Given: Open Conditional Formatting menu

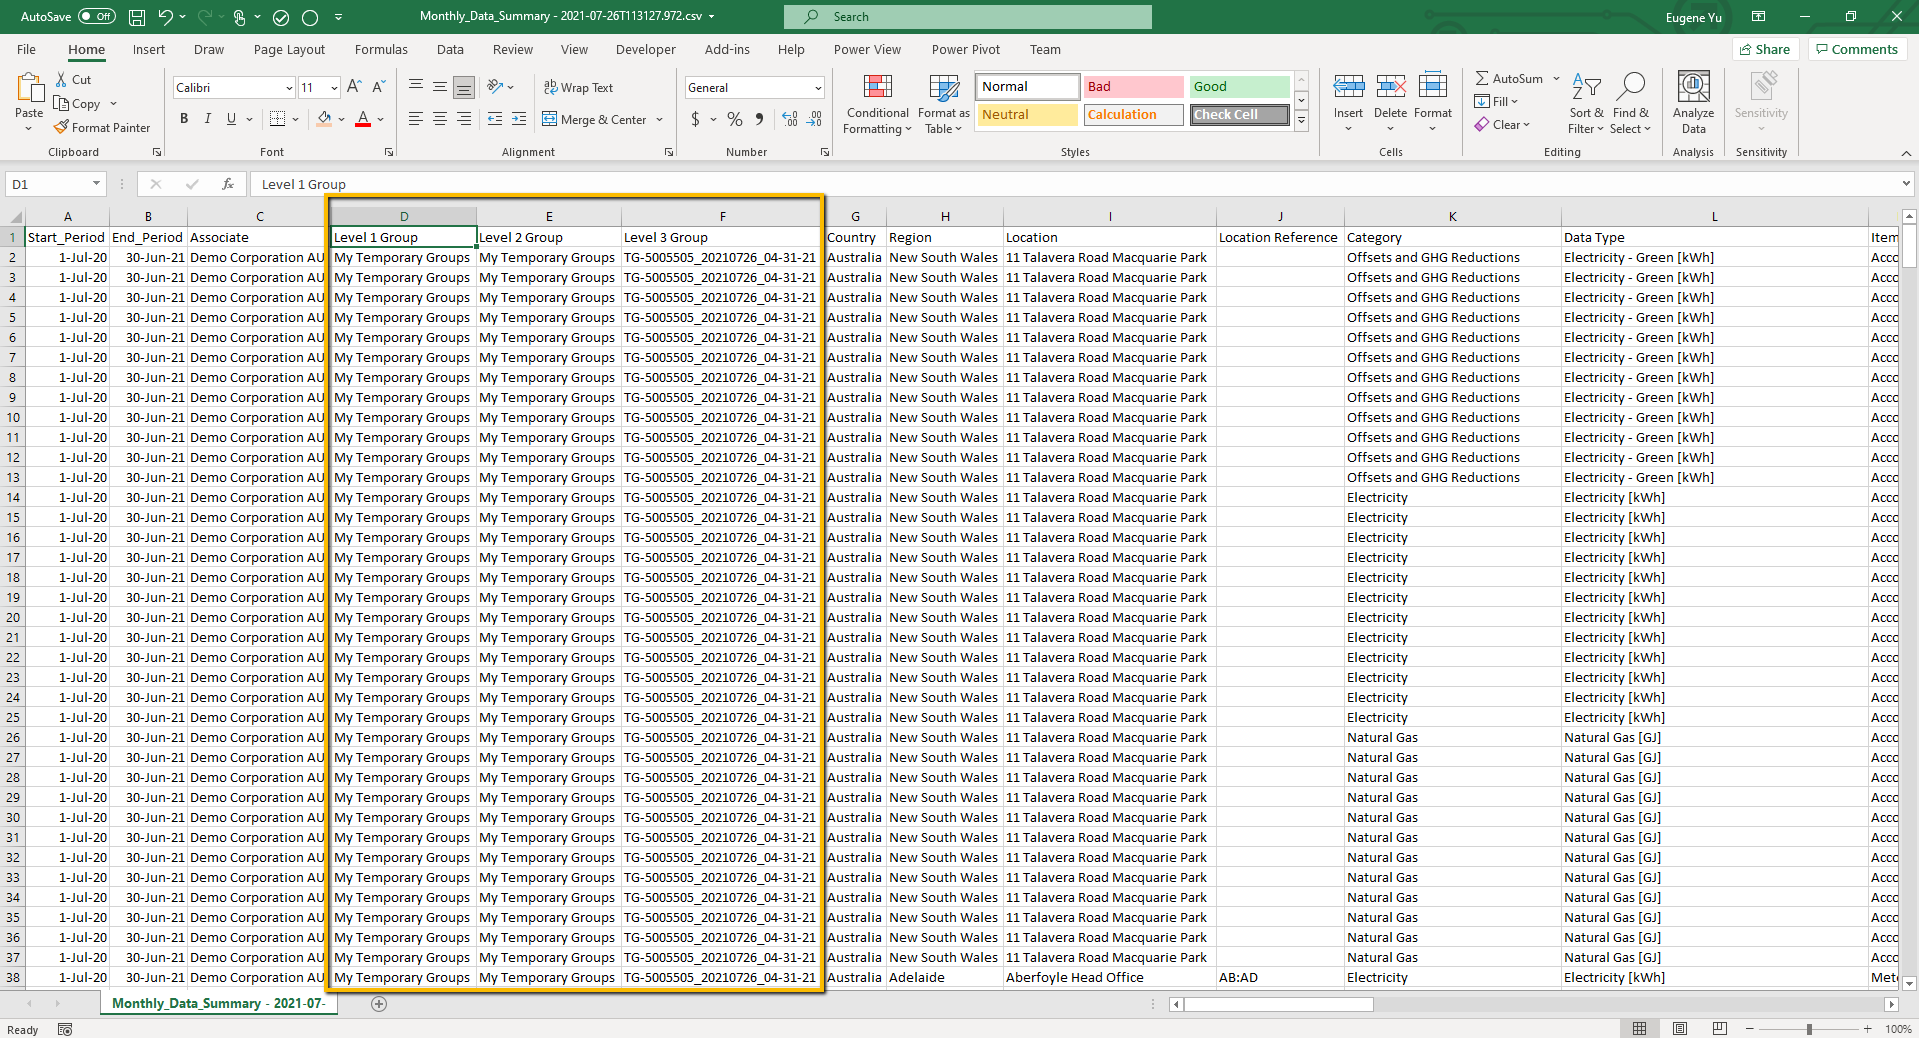Looking at the screenshot, I should 877,104.
